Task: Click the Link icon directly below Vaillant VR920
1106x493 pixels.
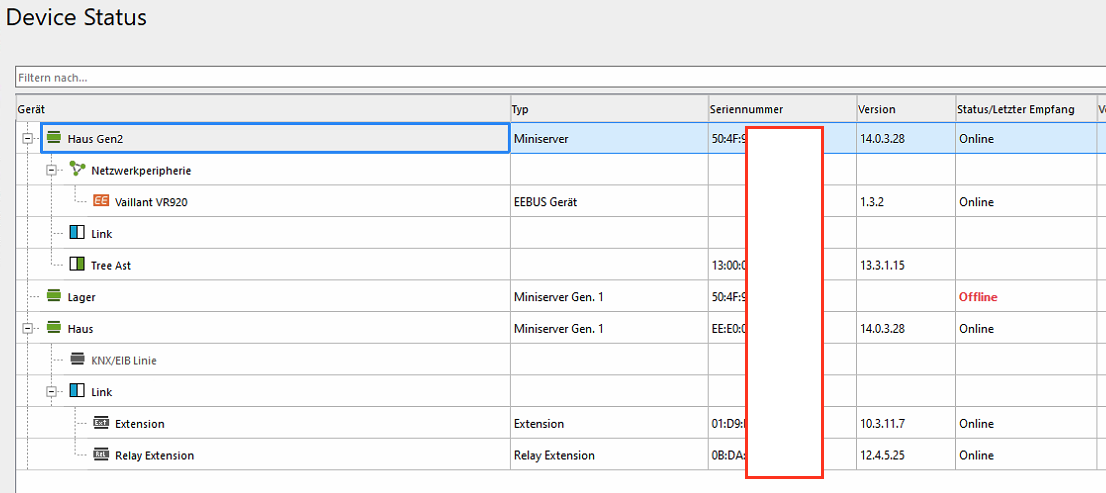Action: point(77,233)
